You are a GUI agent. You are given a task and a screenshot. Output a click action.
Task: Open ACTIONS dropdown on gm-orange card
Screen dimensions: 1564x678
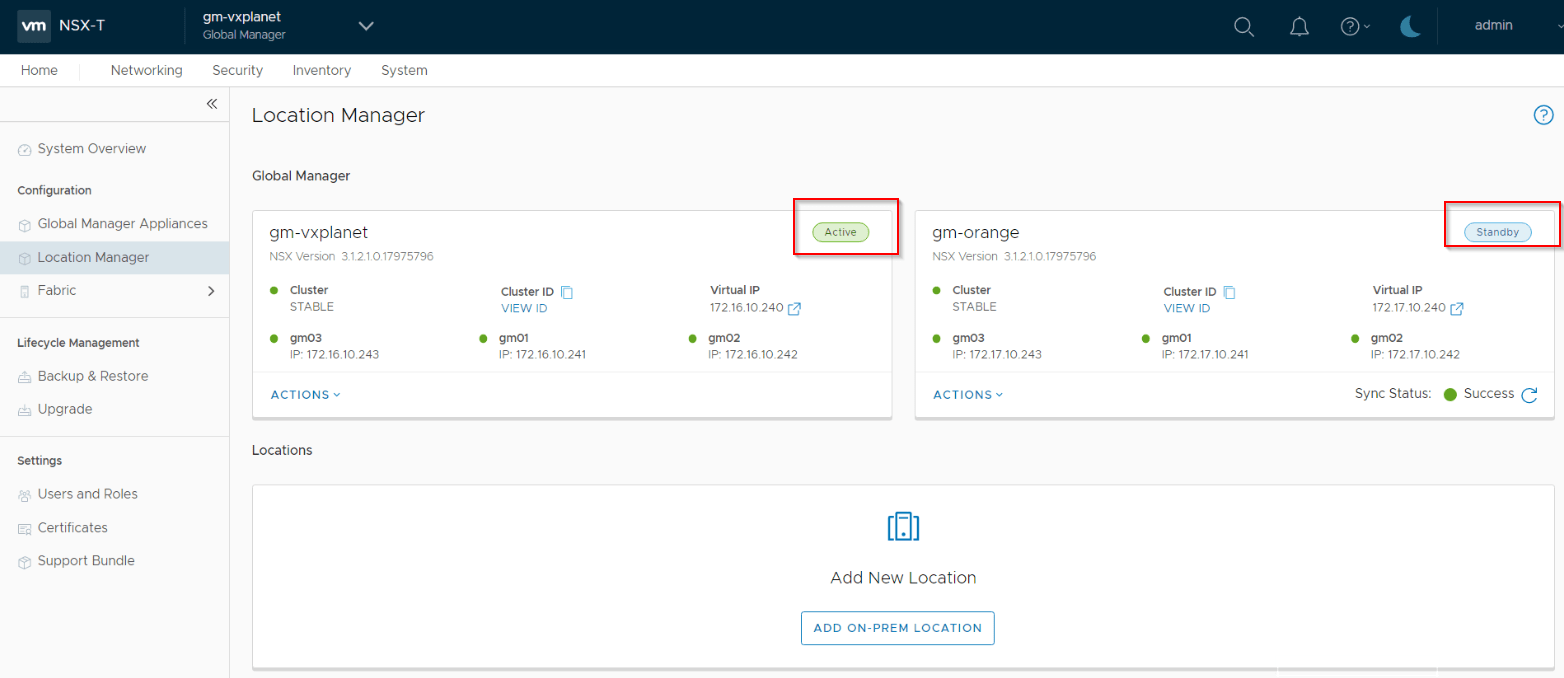pyautogui.click(x=968, y=395)
